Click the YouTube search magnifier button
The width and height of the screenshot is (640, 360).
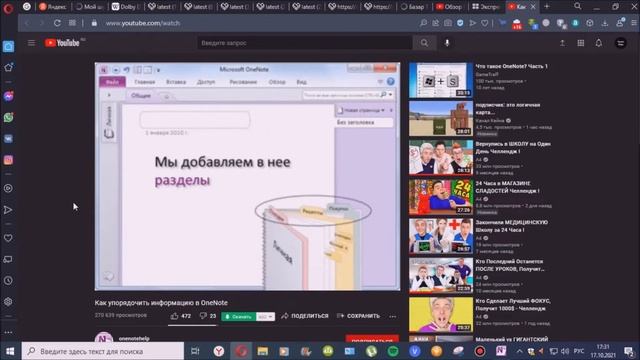pos(424,42)
